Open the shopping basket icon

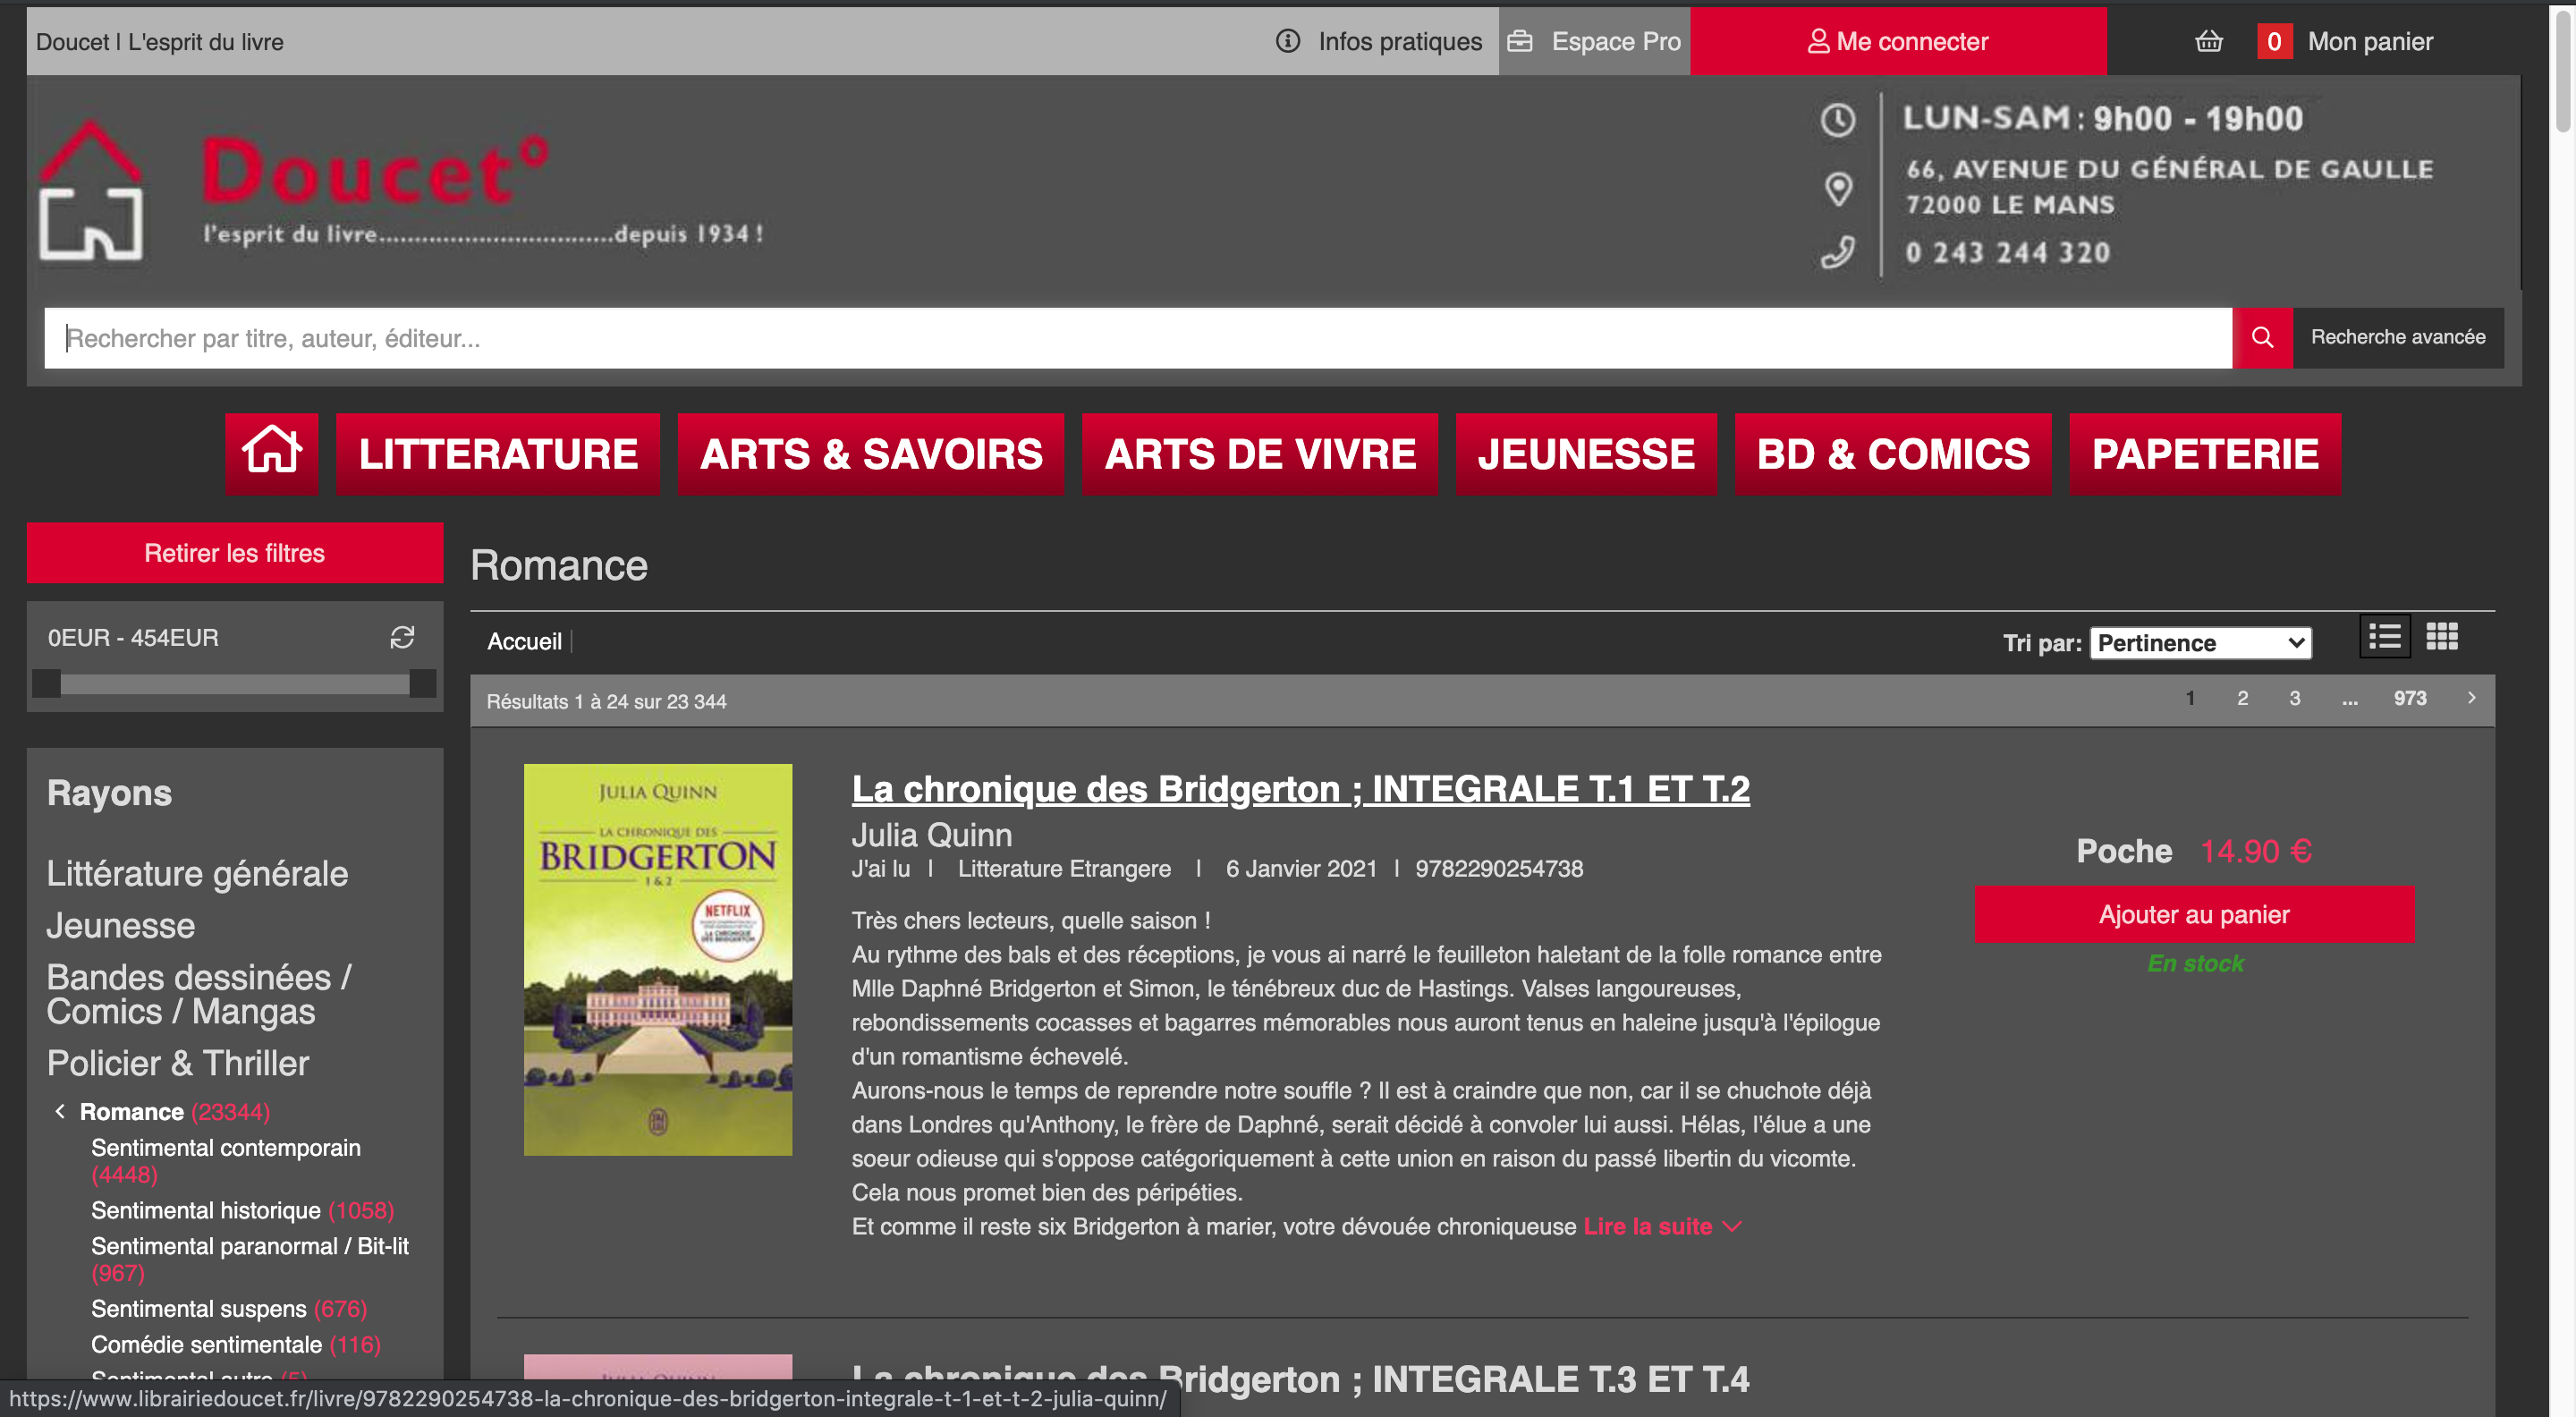click(x=2209, y=41)
